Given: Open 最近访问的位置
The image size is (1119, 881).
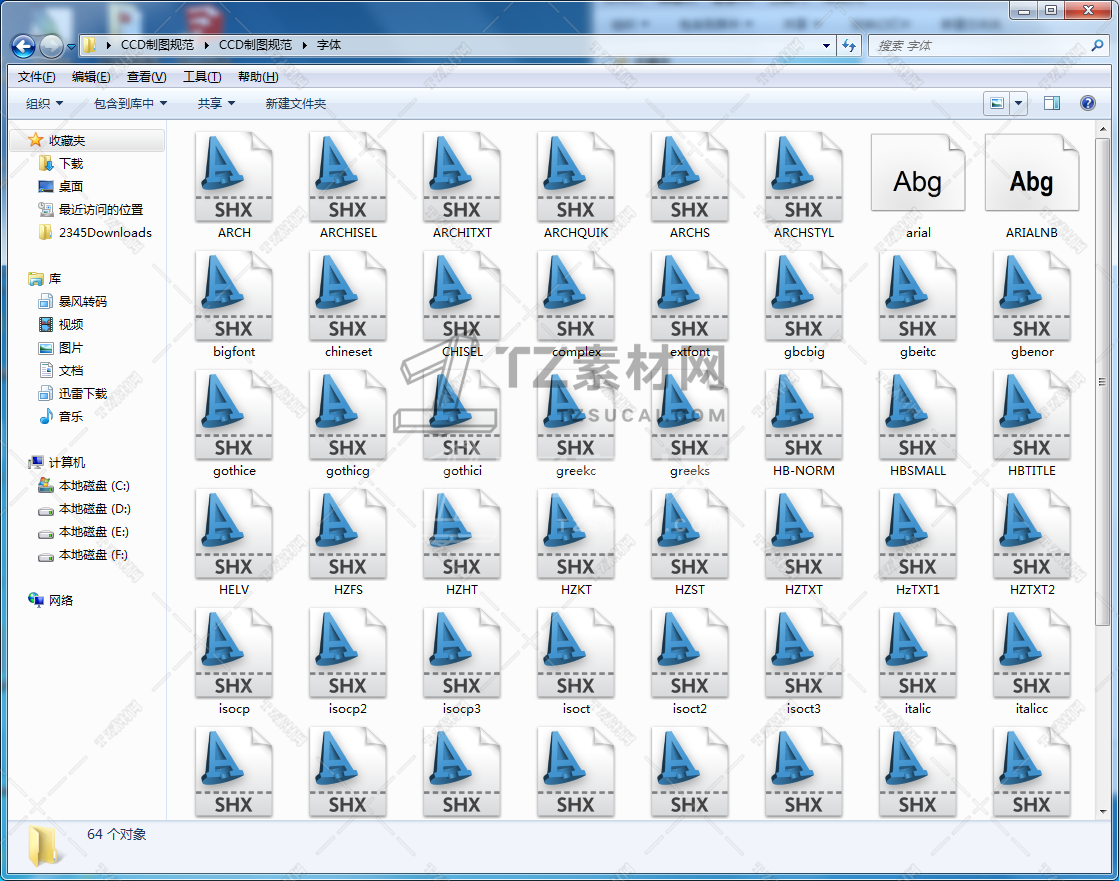Looking at the screenshot, I should click(x=101, y=210).
